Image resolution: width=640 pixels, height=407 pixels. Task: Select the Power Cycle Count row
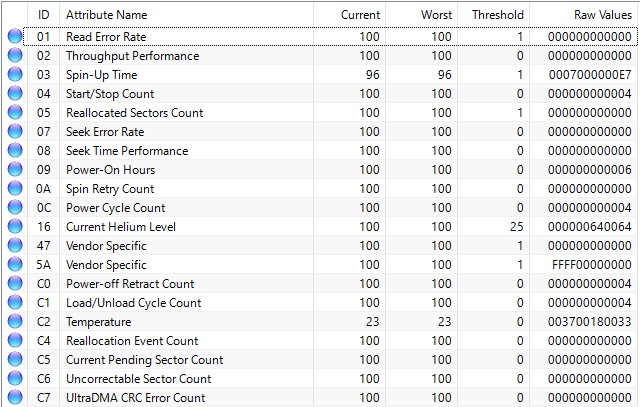pyautogui.click(x=331, y=207)
